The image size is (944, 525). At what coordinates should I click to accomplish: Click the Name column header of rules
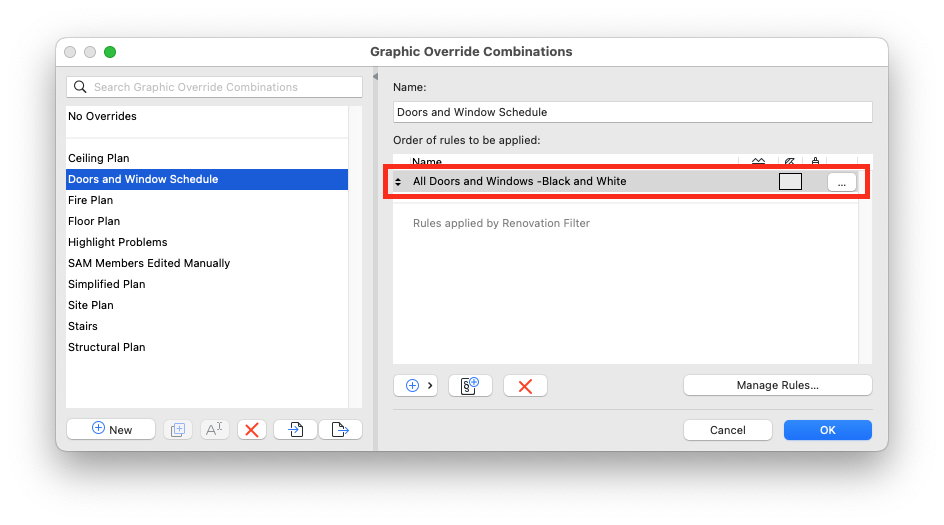(426, 161)
